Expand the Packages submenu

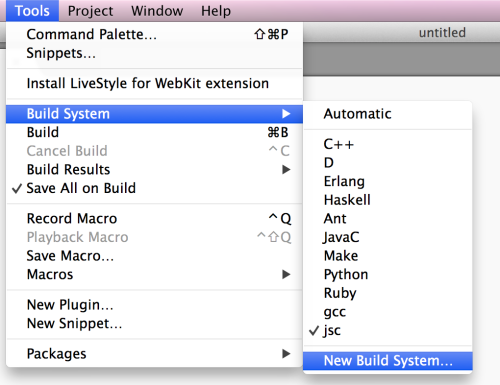(154, 354)
